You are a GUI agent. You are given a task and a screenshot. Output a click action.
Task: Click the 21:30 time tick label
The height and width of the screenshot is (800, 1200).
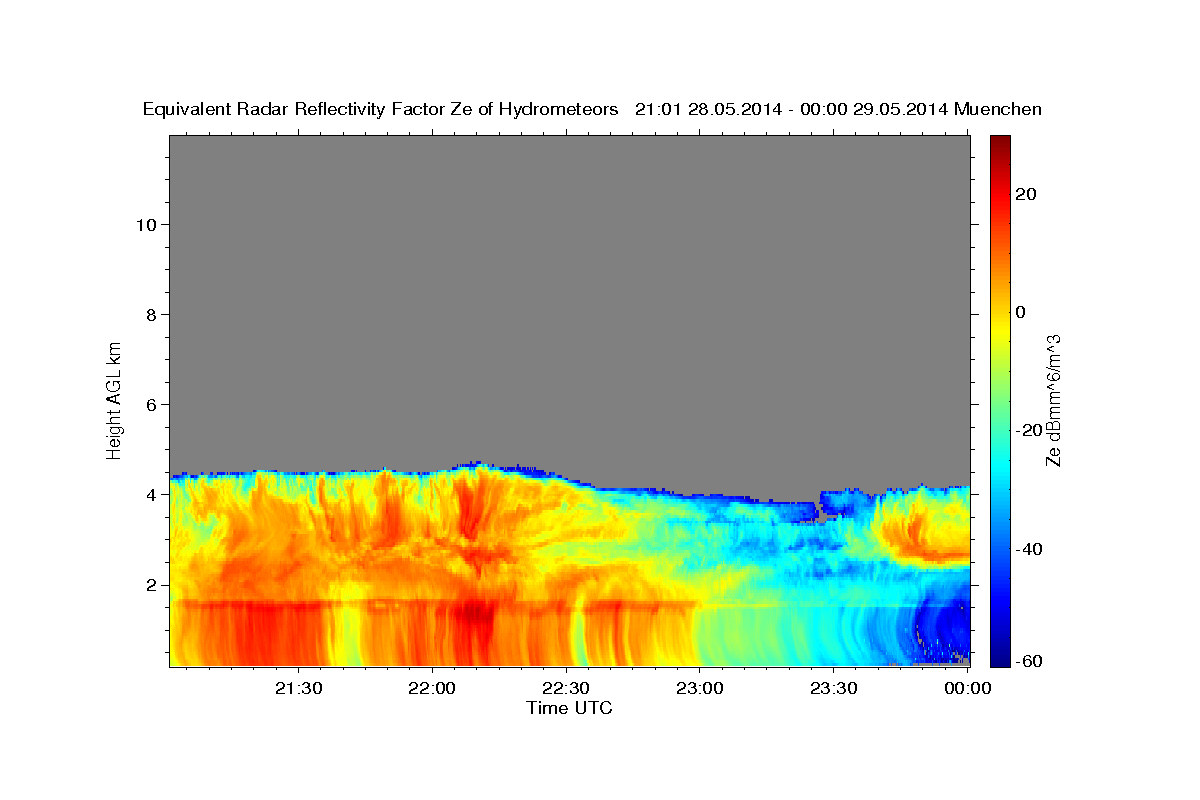point(299,688)
